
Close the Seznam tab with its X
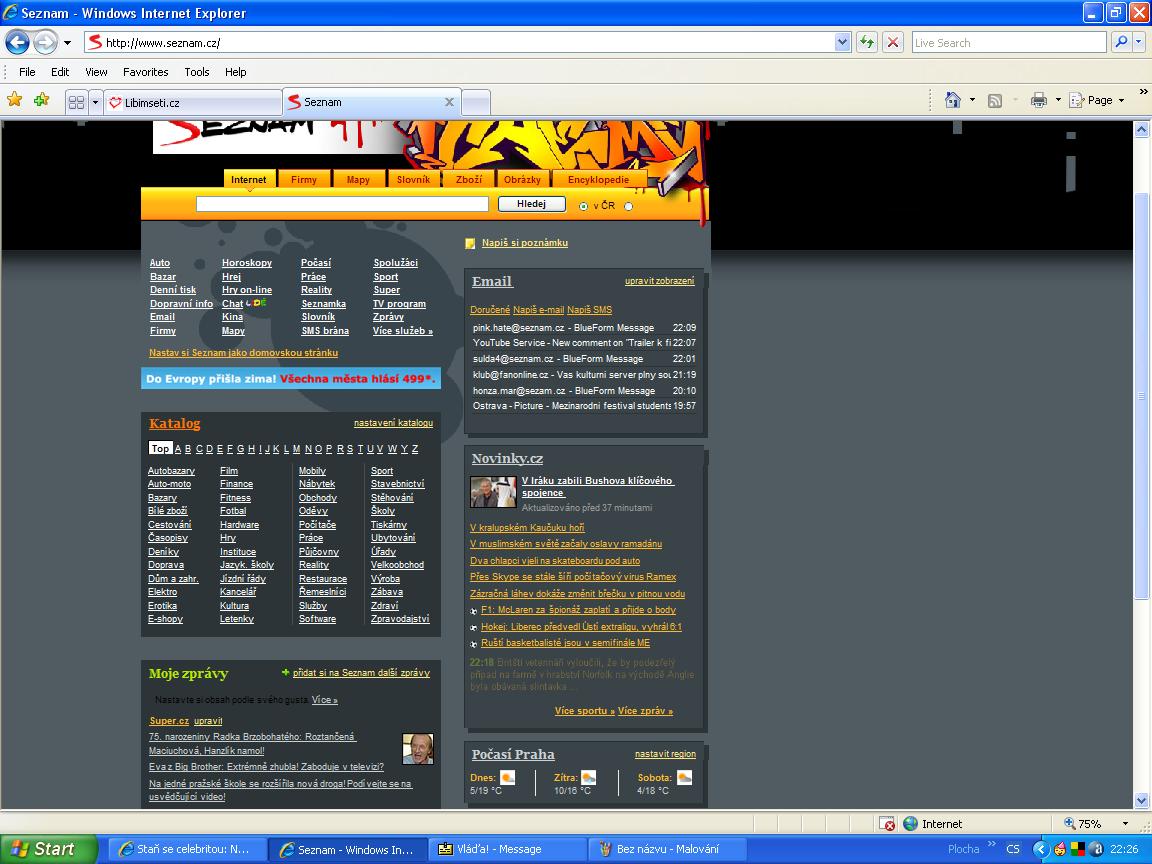point(449,102)
